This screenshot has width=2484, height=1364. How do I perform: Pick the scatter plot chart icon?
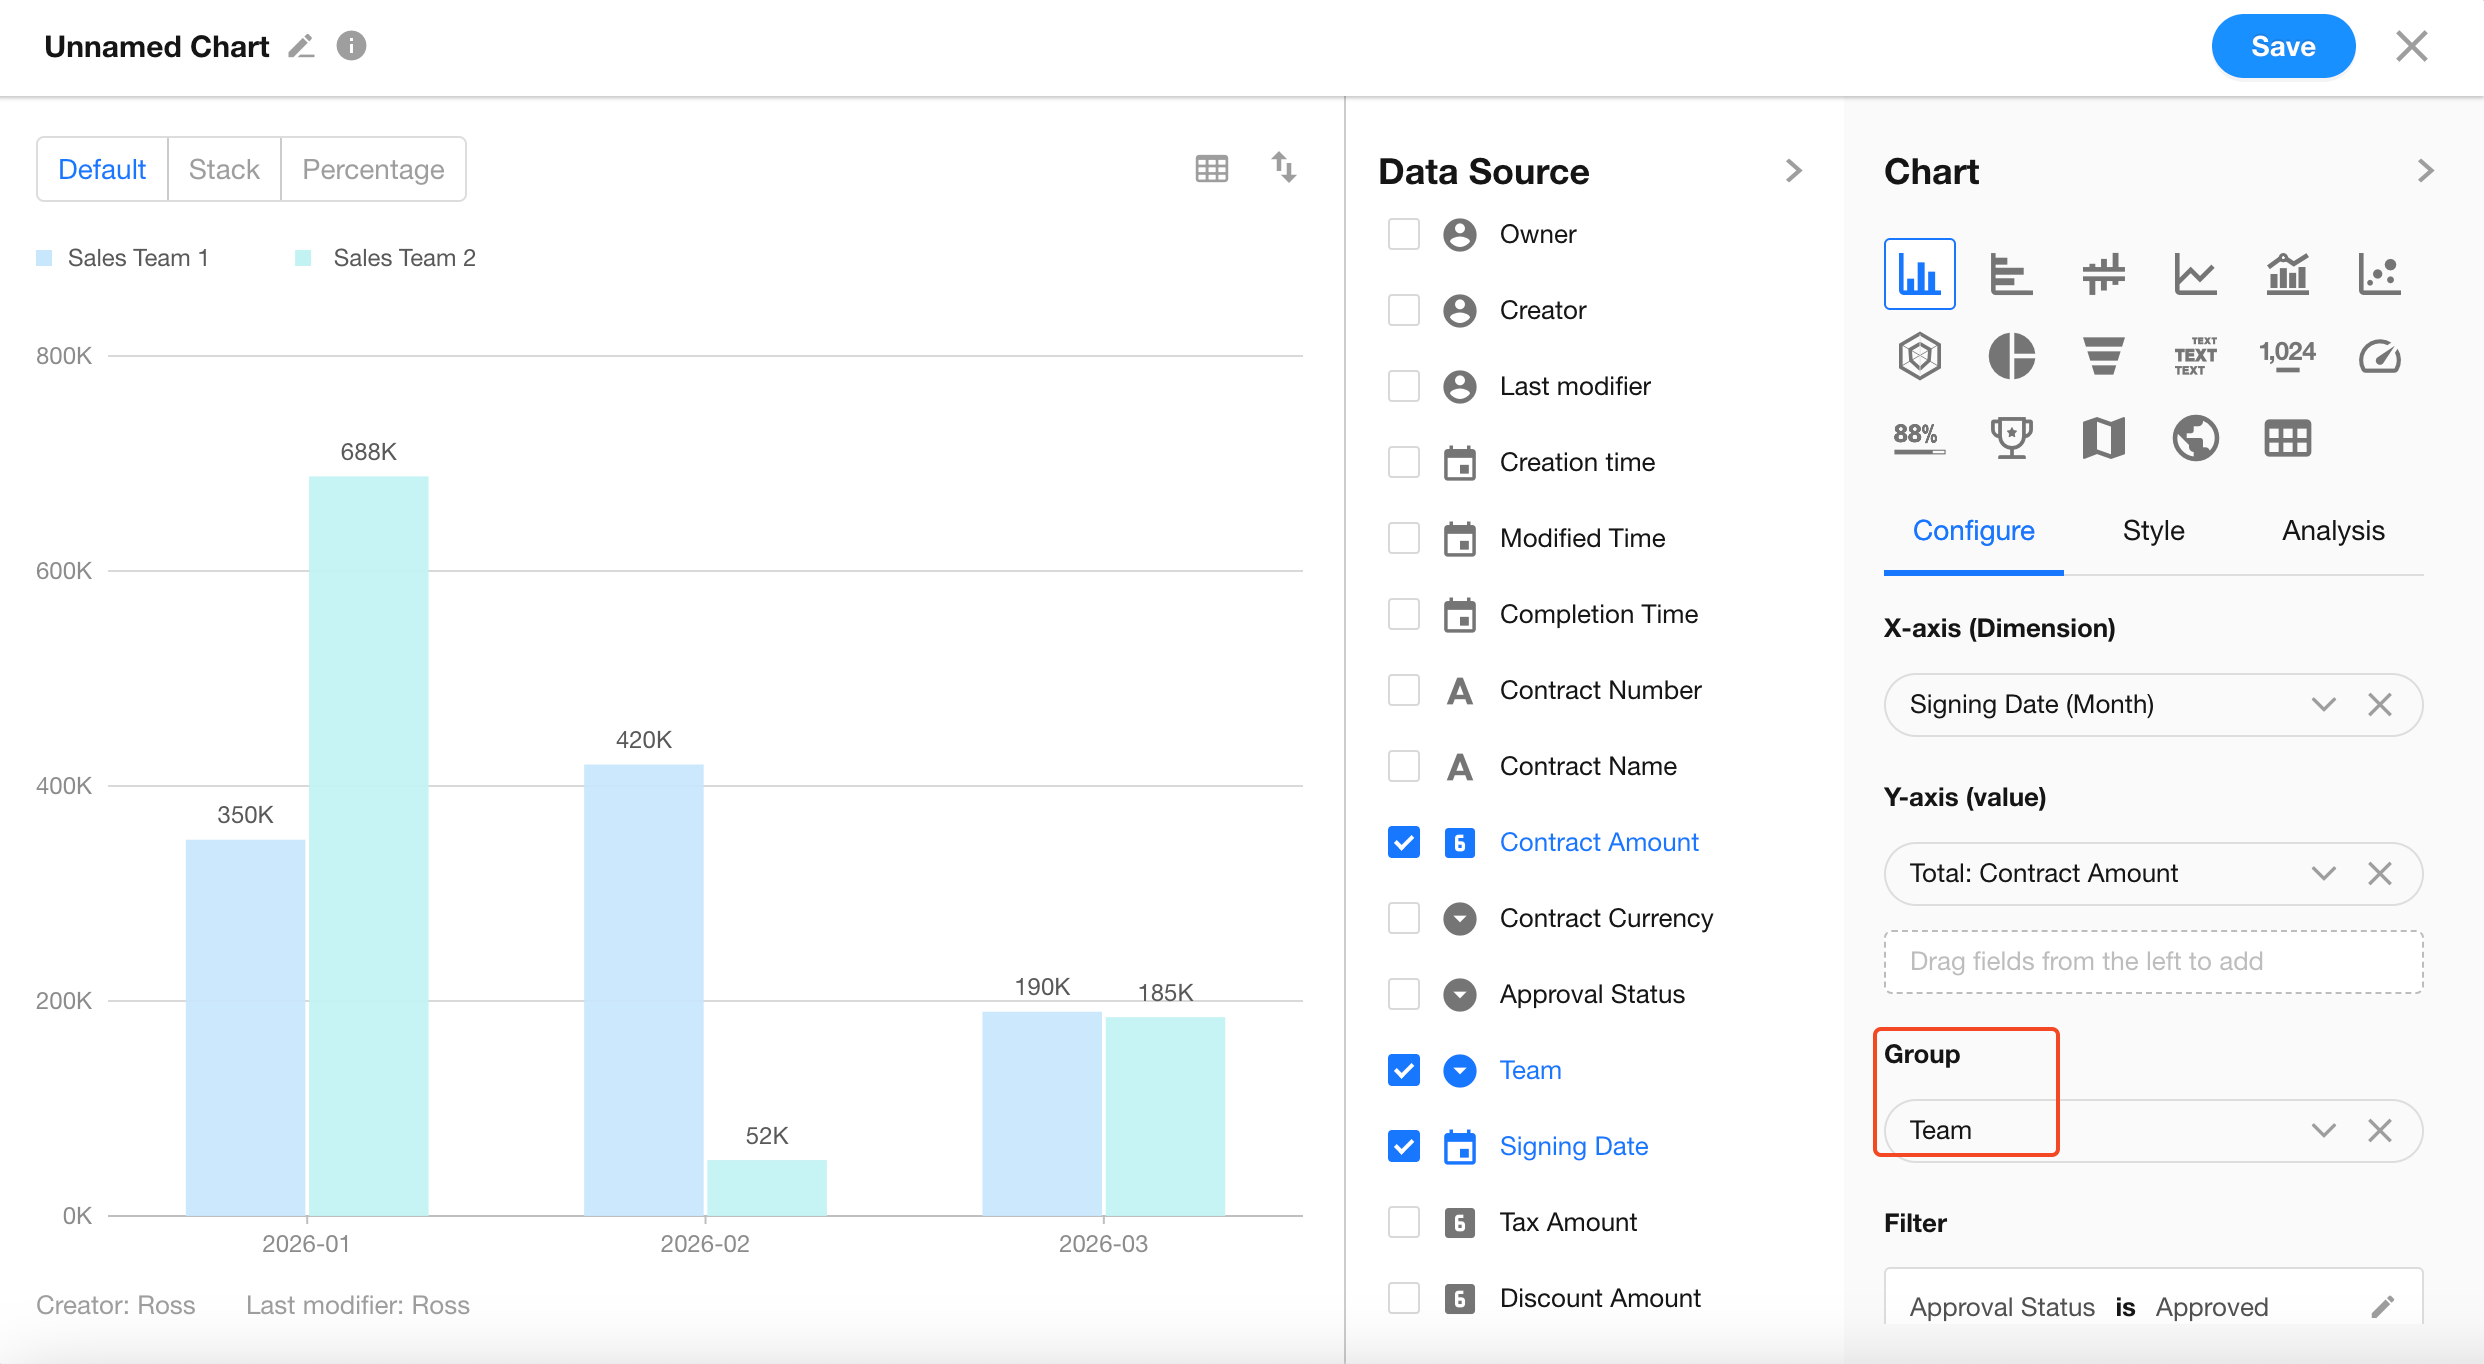coord(2379,274)
